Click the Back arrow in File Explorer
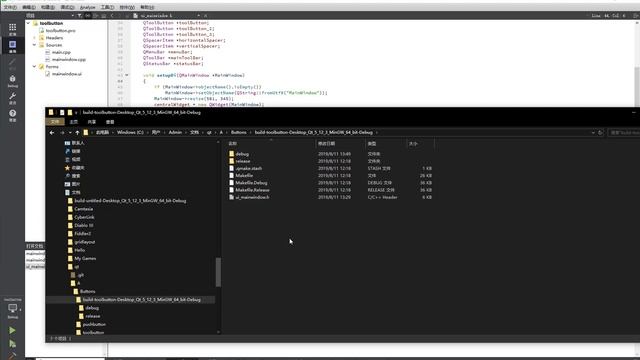Viewport: 640px width, 360px height. tap(52, 133)
